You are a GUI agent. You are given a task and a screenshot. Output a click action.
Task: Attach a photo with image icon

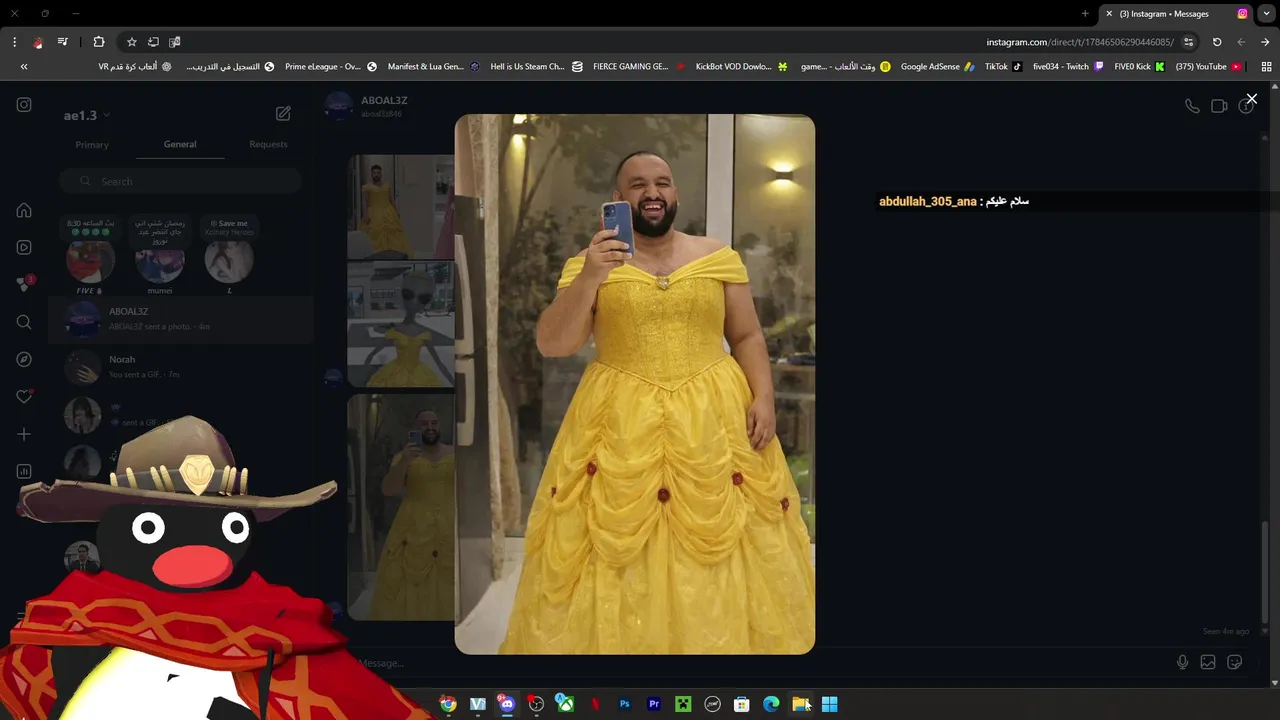pos(1208,662)
